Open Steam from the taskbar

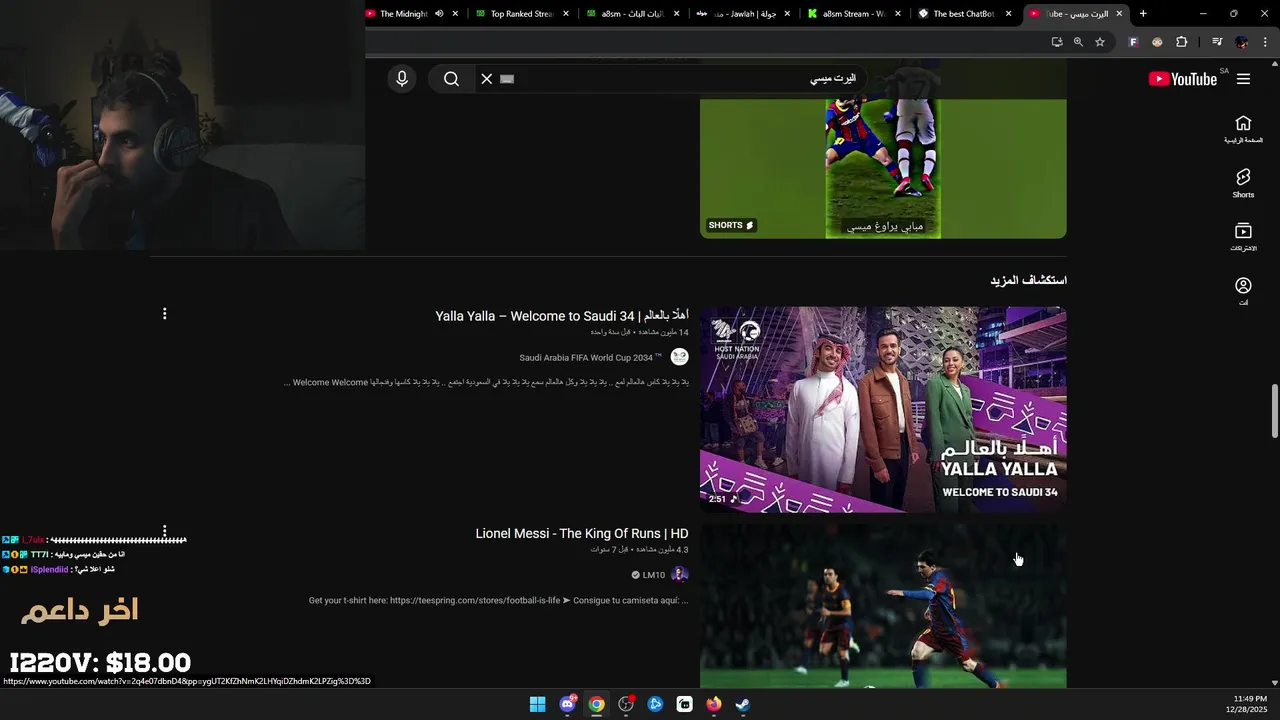[743, 704]
